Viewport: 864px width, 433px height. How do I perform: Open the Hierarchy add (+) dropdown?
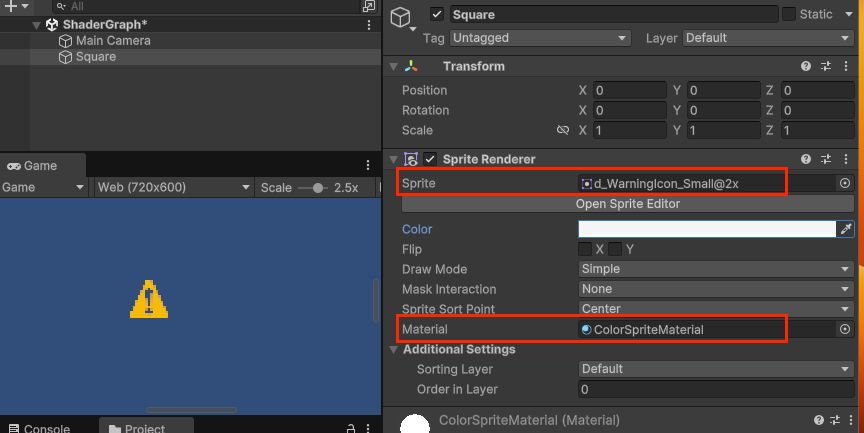tap(17, 6)
